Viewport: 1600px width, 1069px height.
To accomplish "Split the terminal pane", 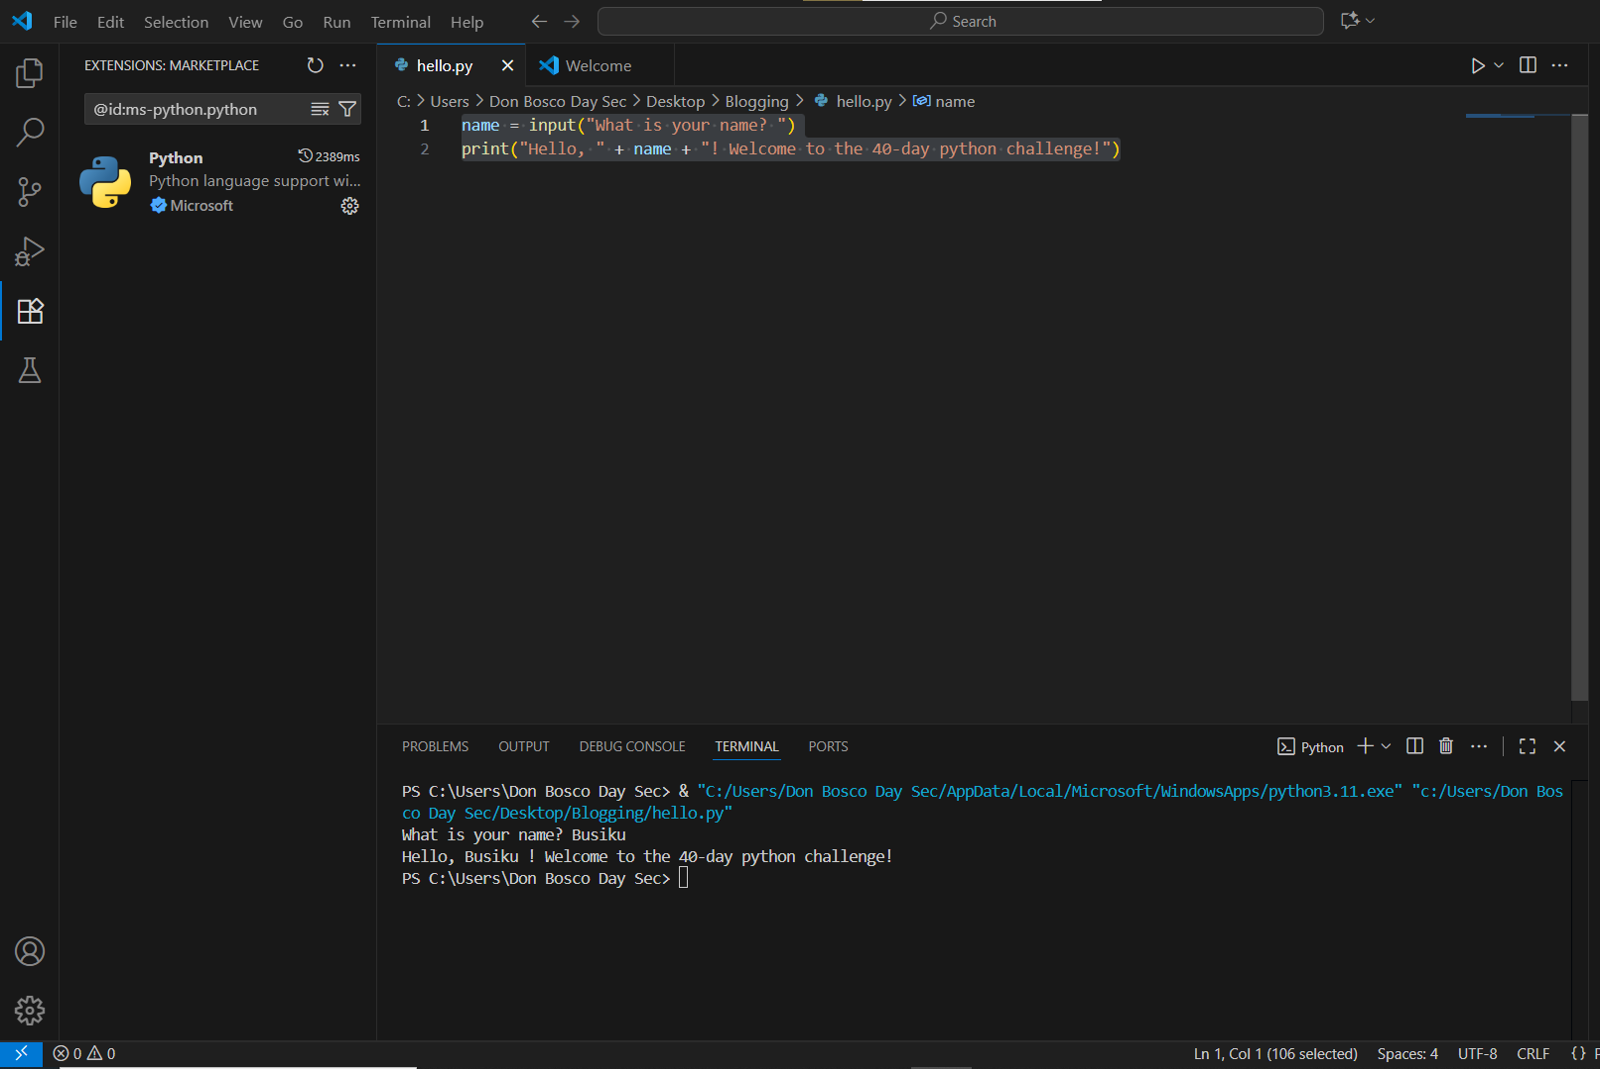I will point(1414,746).
